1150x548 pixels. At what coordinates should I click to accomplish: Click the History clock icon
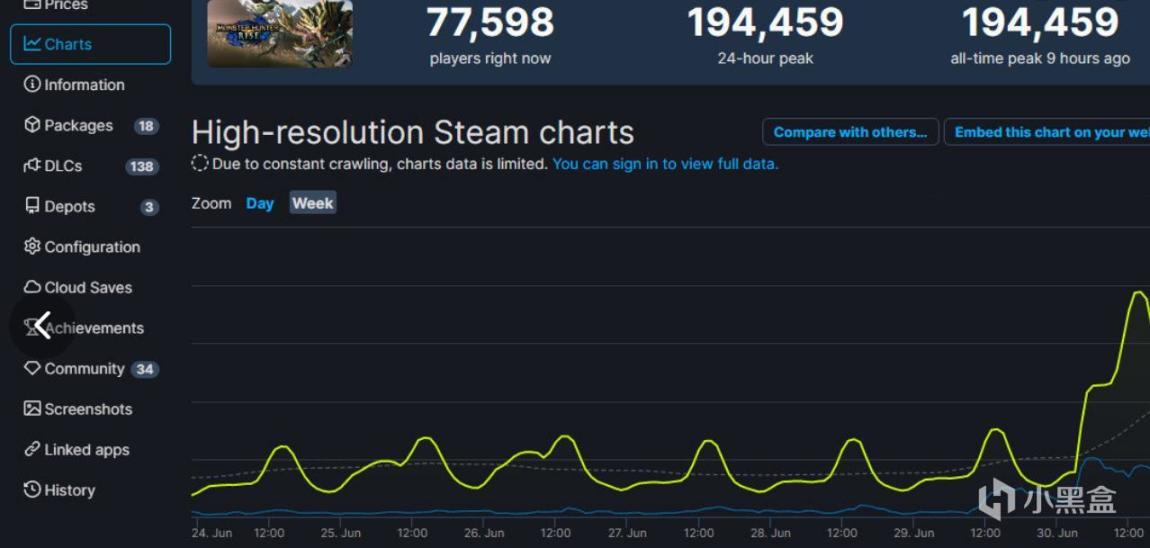[32, 490]
